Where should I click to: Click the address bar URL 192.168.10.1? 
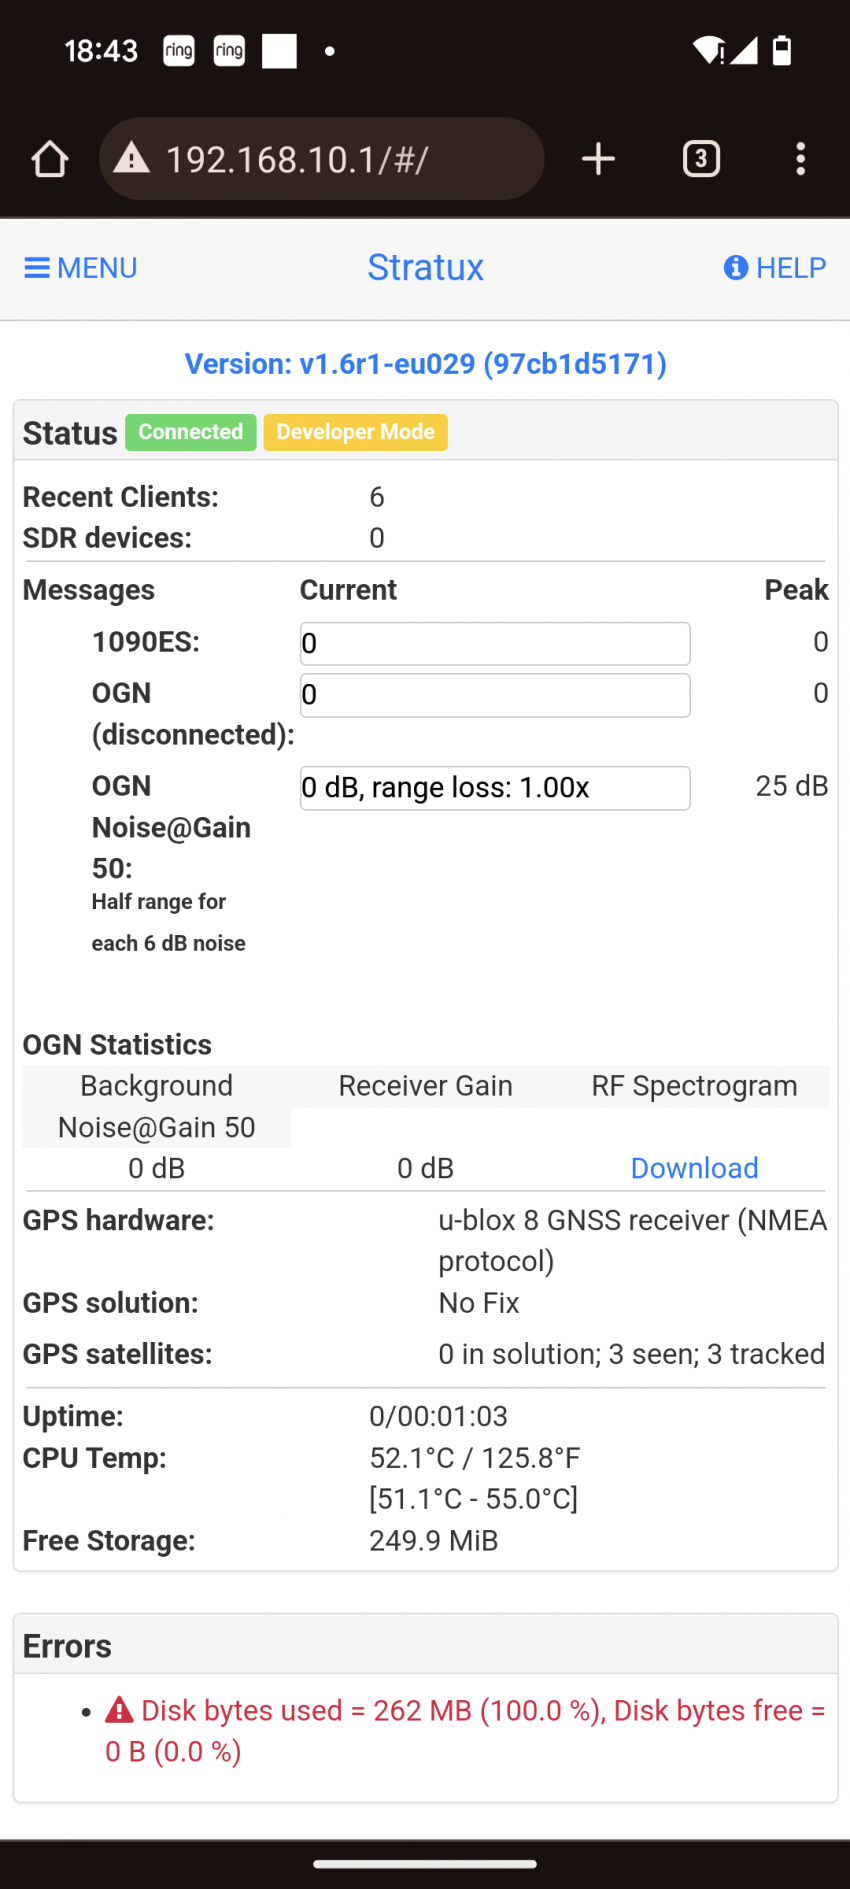pos(297,159)
